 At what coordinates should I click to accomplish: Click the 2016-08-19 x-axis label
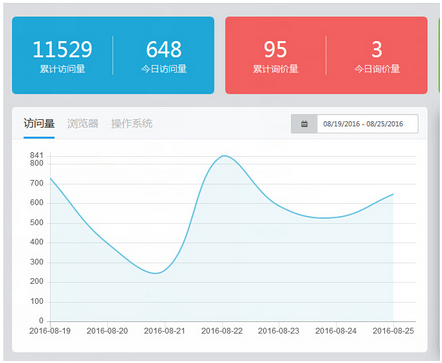[x=50, y=331]
